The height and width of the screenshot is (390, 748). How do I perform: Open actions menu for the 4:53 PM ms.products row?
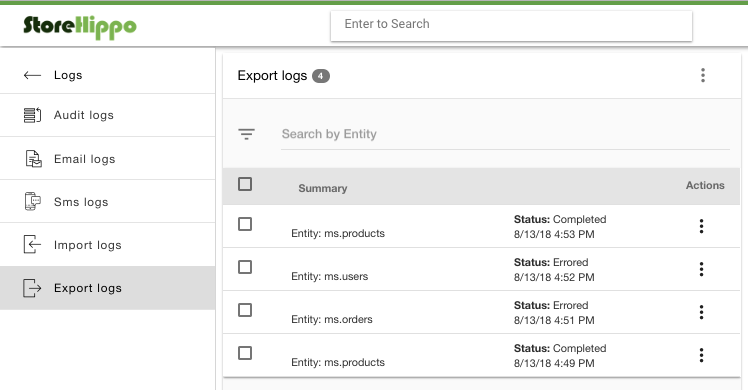point(701,226)
